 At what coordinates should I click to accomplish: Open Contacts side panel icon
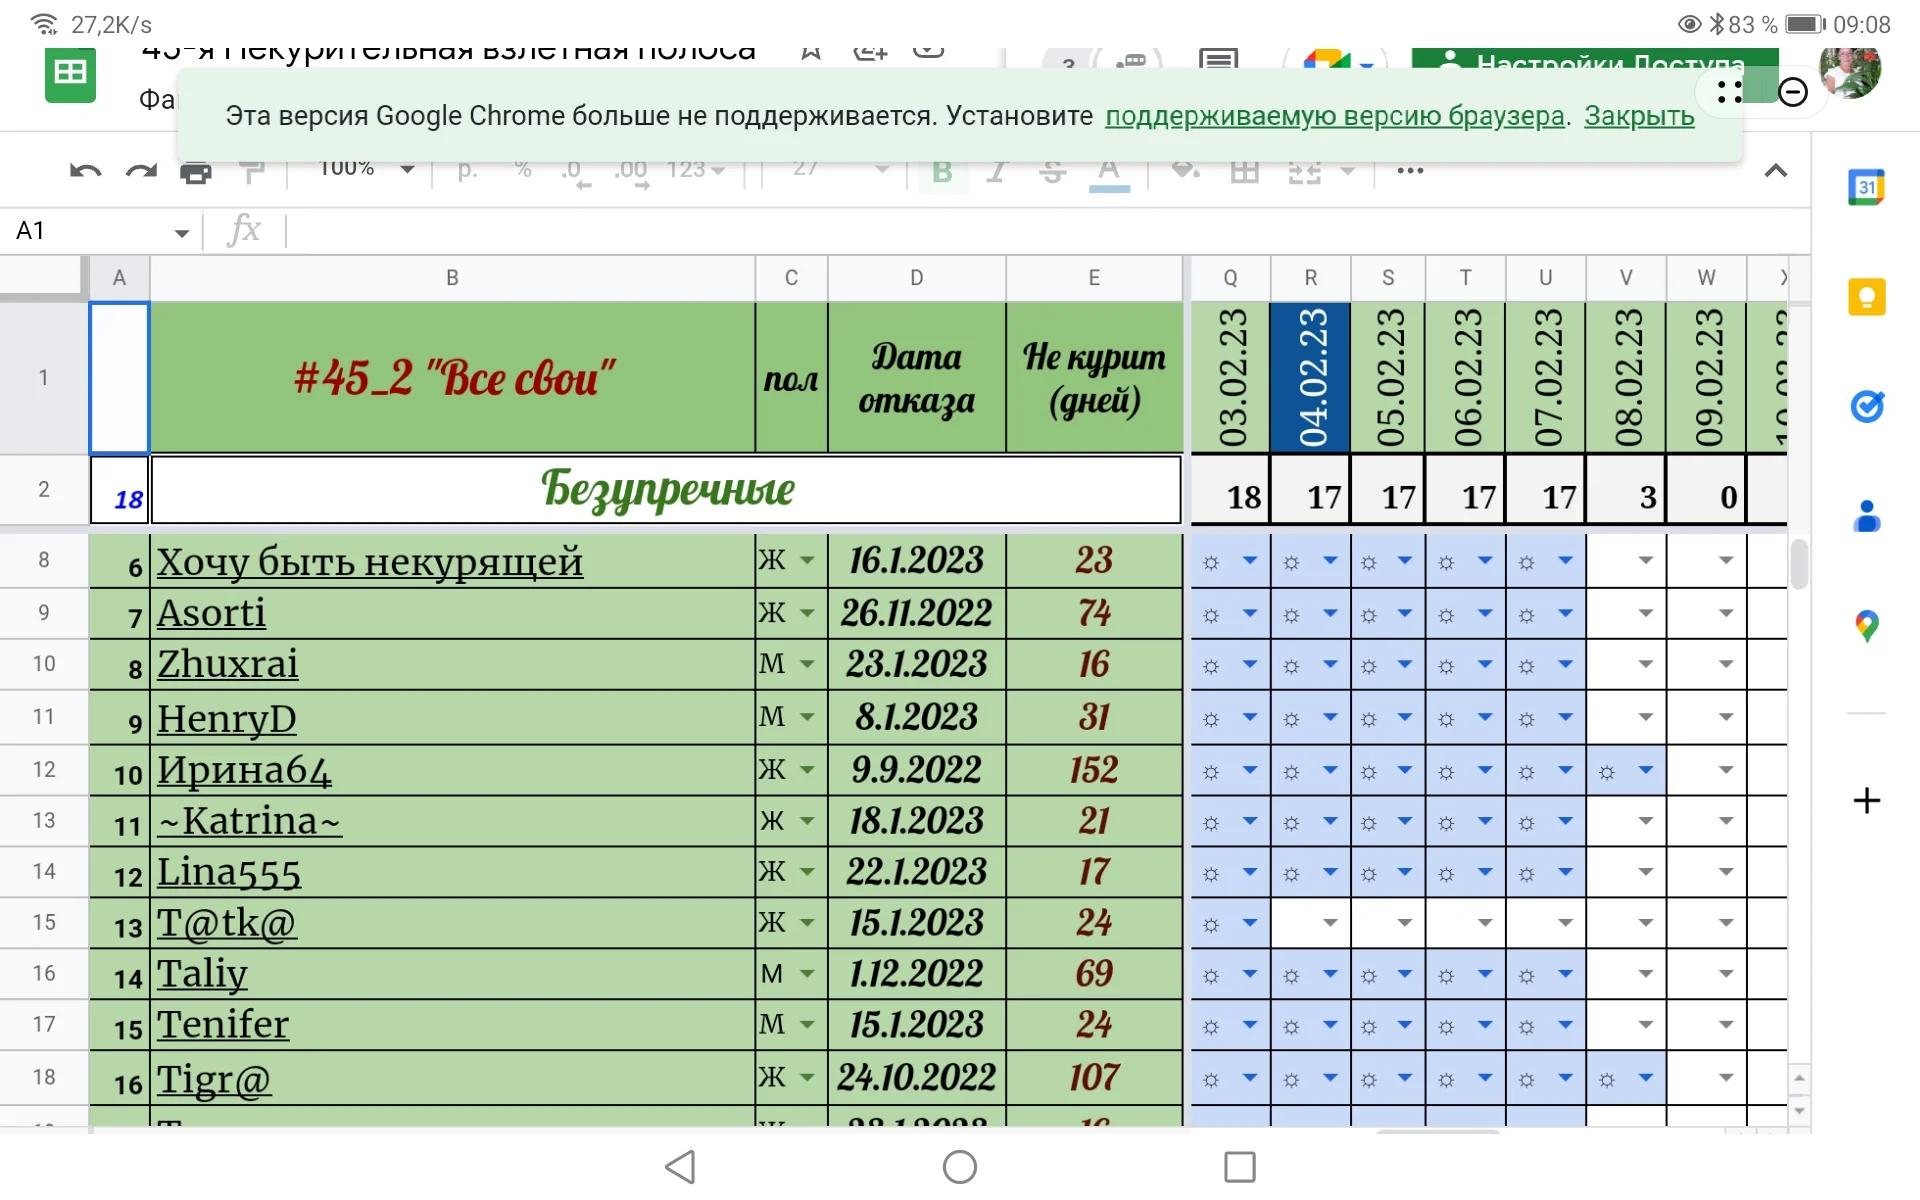(x=1865, y=516)
